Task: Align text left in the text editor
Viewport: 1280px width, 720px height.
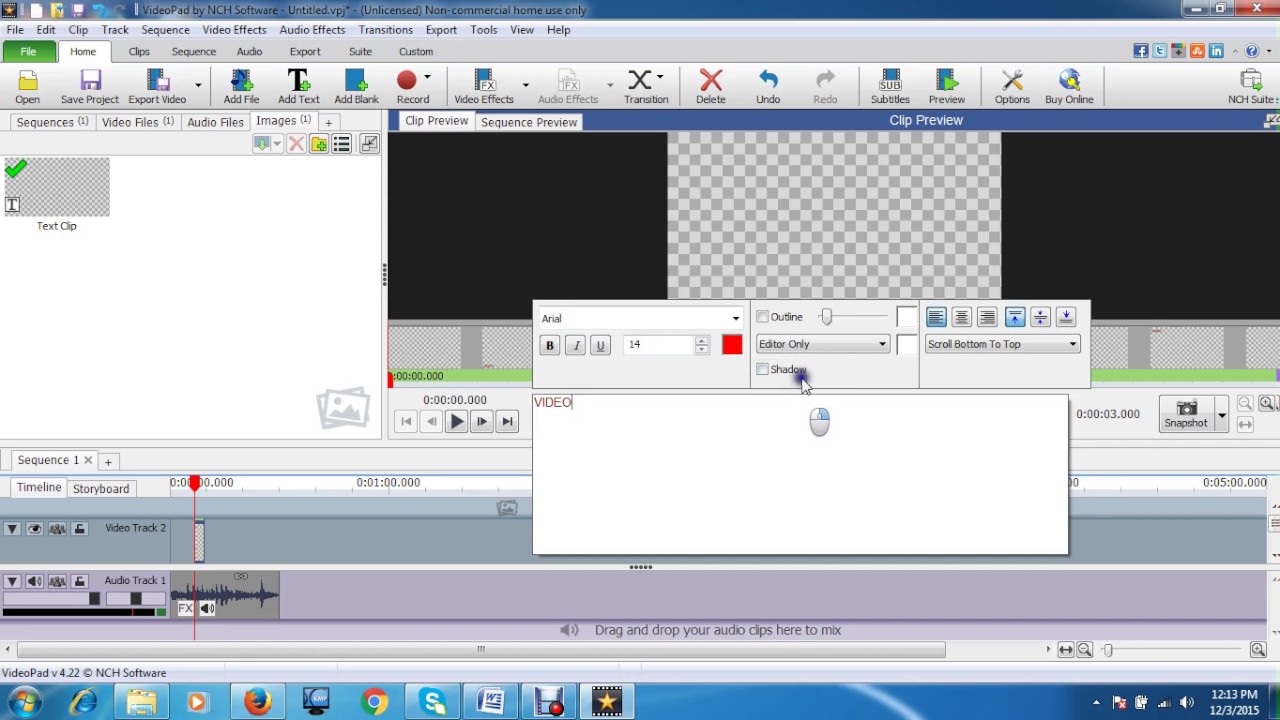Action: point(936,317)
